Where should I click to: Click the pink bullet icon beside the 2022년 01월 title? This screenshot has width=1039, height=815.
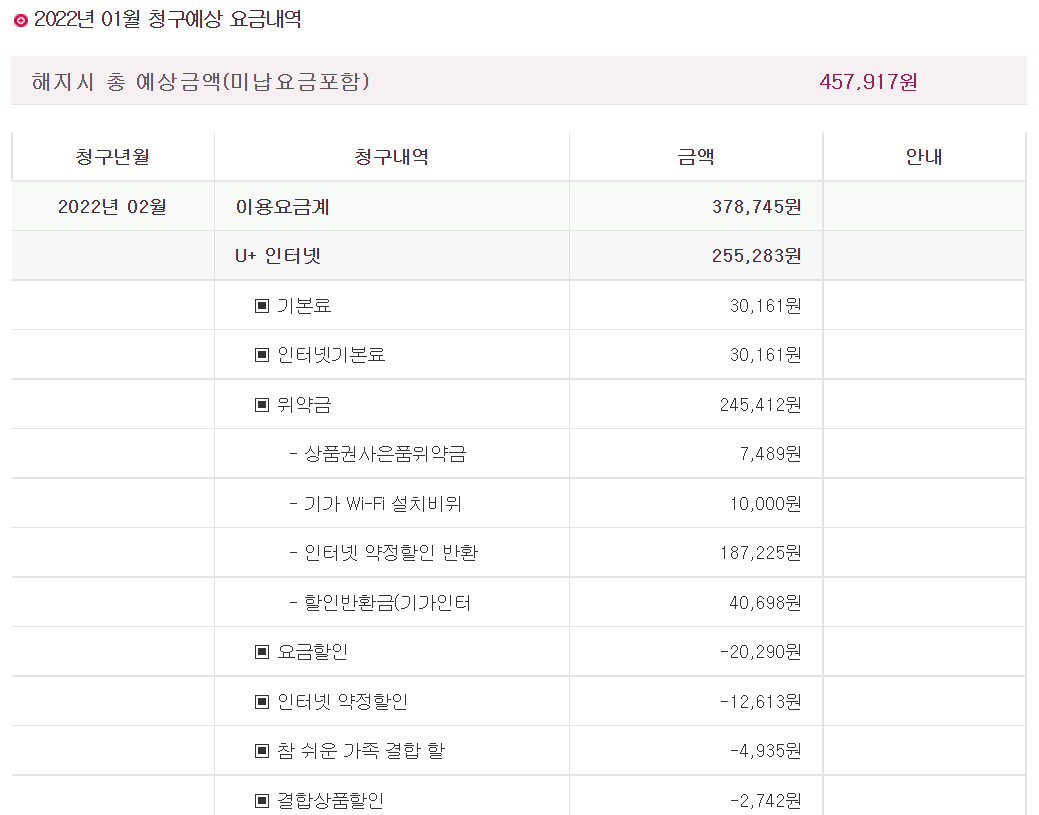coord(20,20)
